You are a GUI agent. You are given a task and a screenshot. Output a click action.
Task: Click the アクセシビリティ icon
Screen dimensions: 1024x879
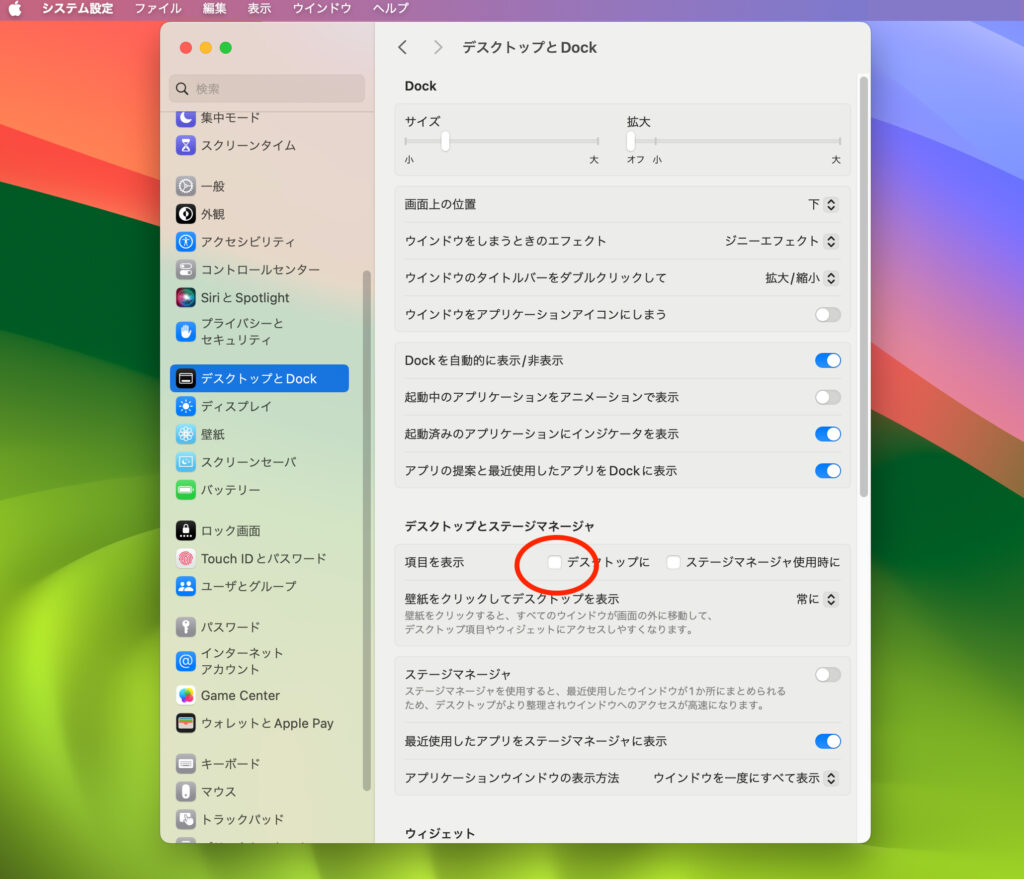pyautogui.click(x=185, y=242)
